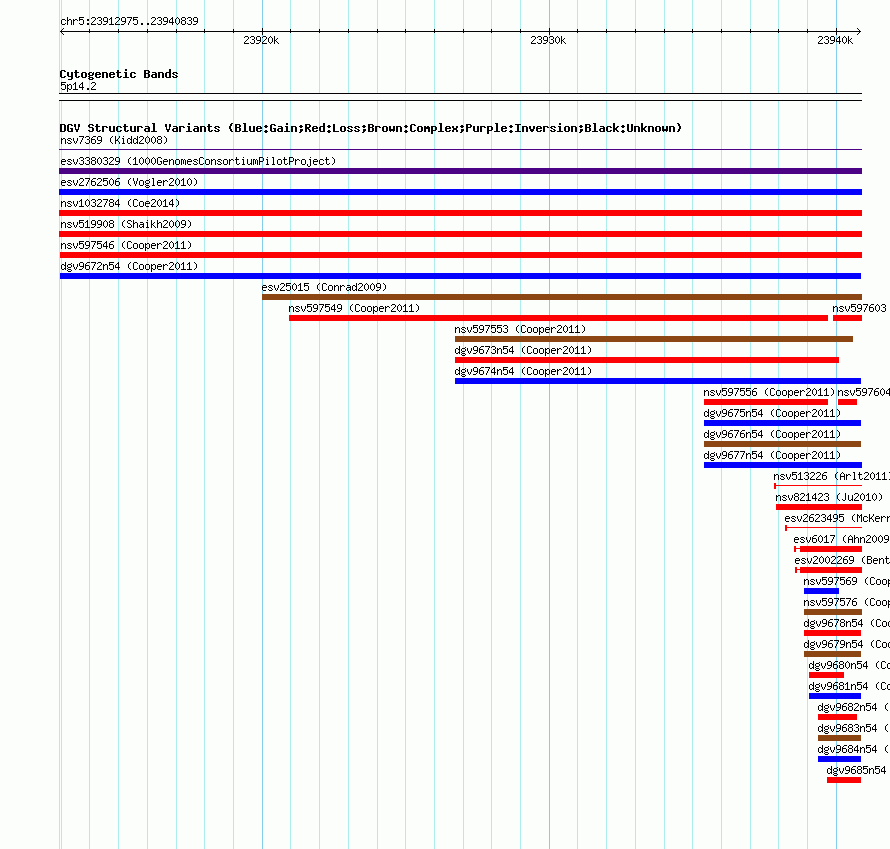Click the nsv519908 (Shaikh2009) label
Screen dimensions: 890x849
126,224
